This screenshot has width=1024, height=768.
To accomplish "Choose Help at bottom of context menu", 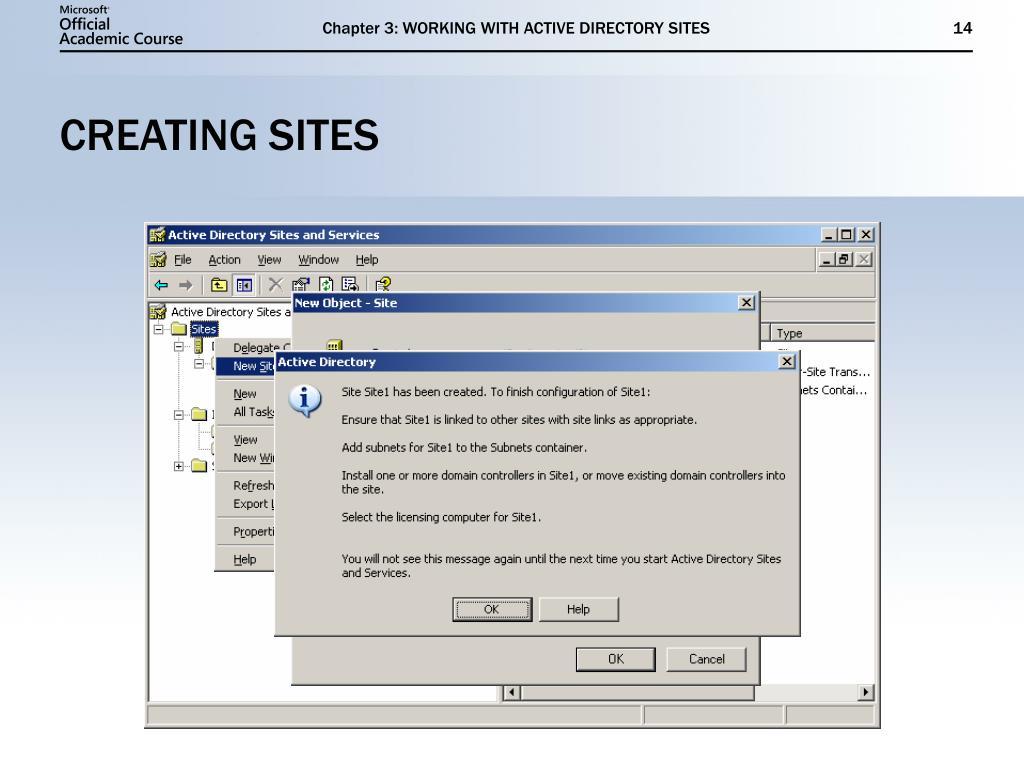I will pyautogui.click(x=246, y=560).
